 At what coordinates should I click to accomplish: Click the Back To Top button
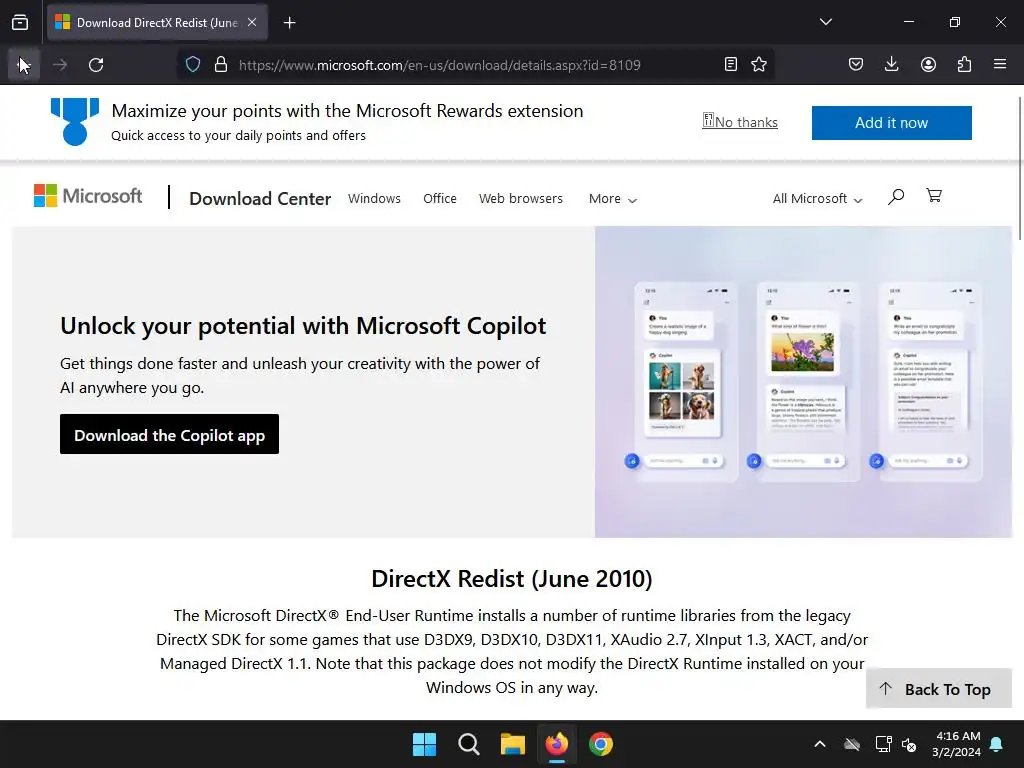tap(938, 689)
